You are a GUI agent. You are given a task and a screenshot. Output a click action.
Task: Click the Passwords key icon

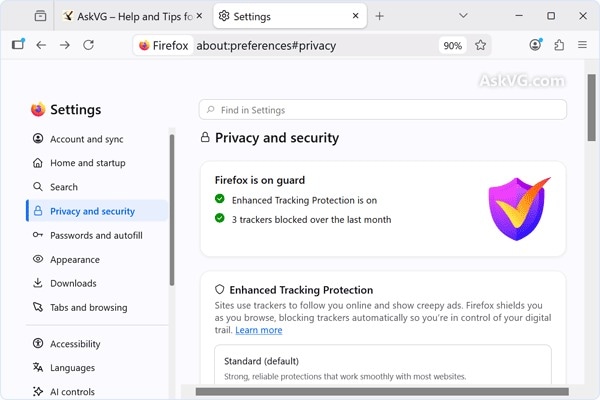pyautogui.click(x=38, y=235)
